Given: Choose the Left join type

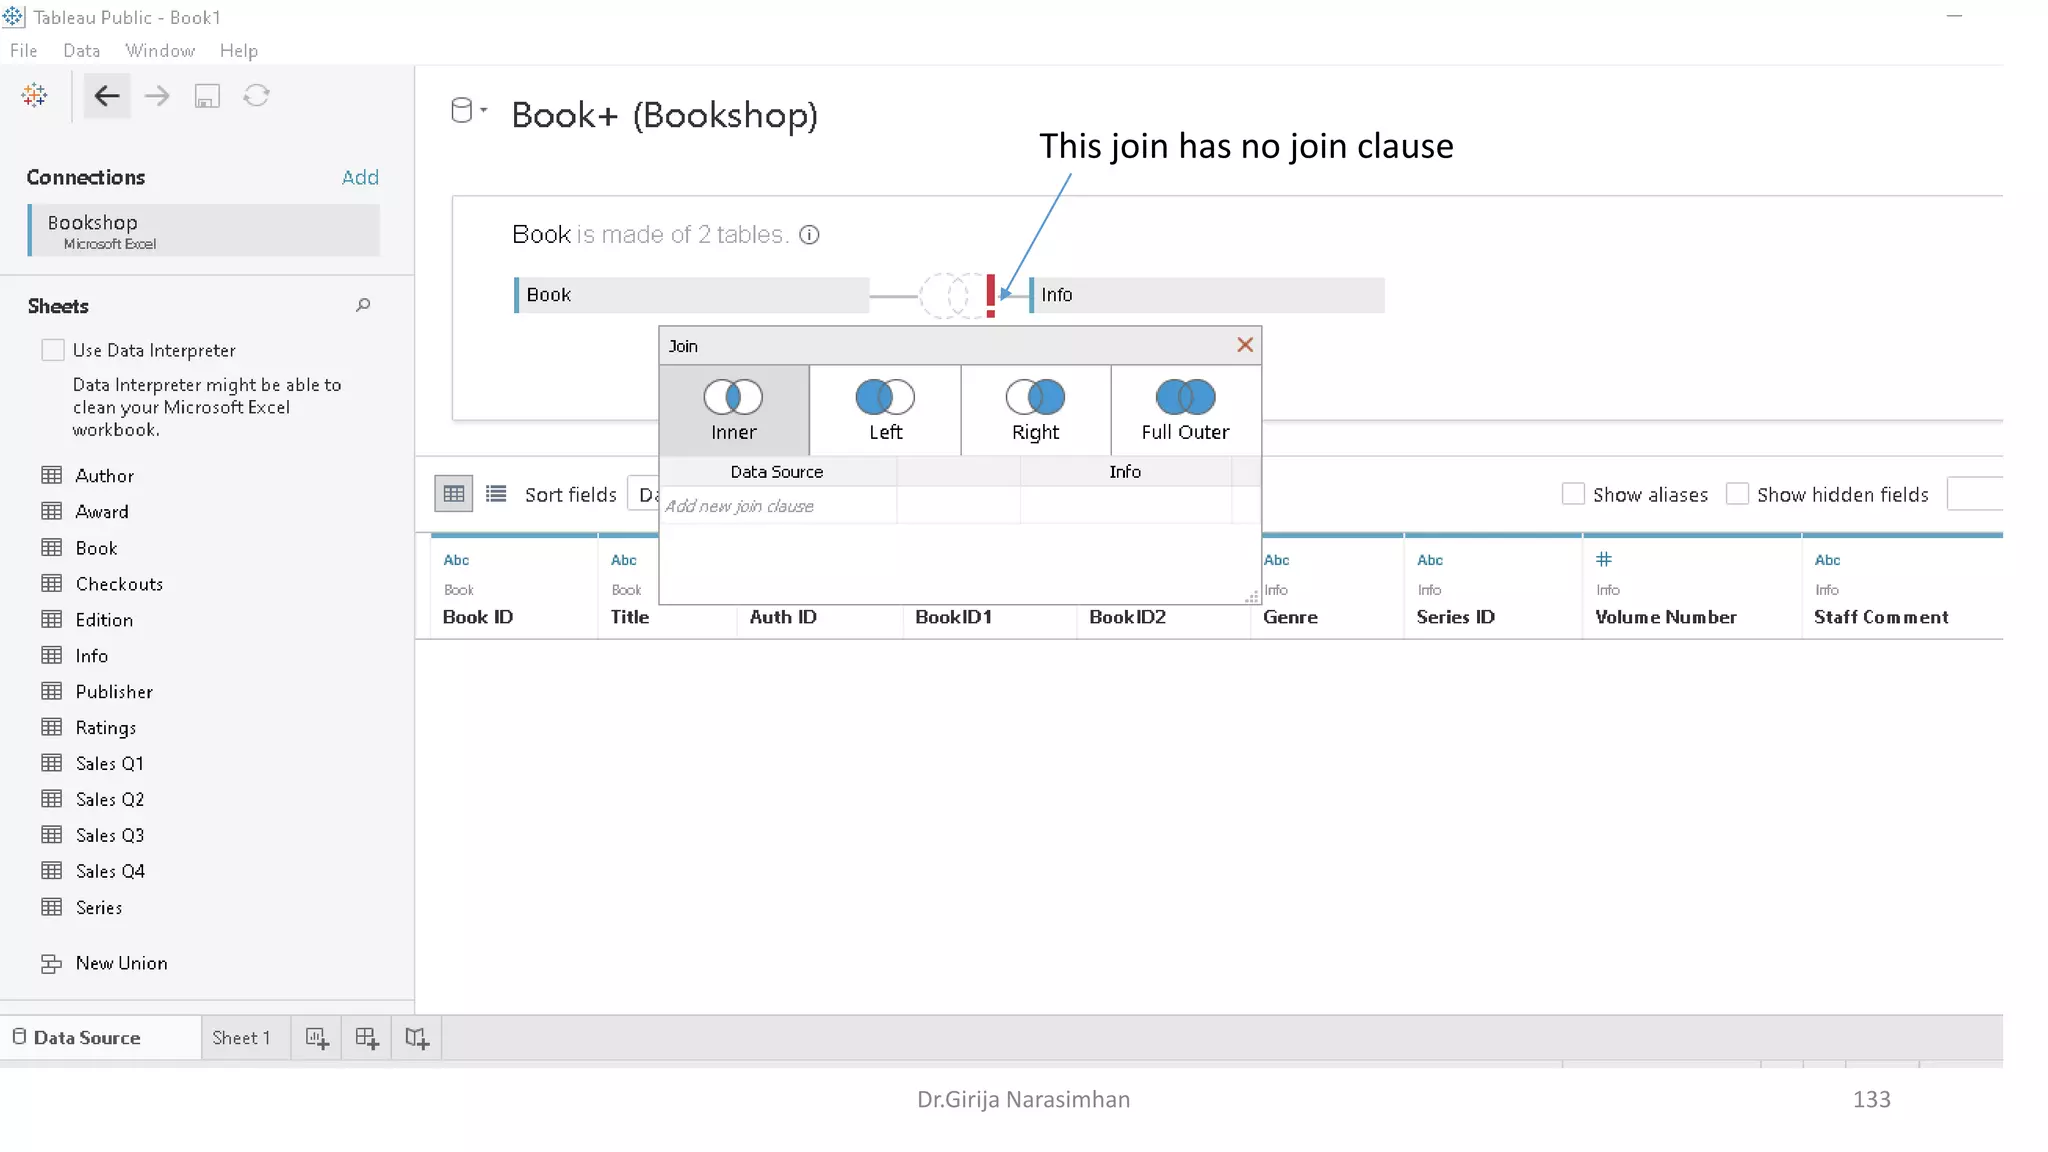Looking at the screenshot, I should point(885,409).
